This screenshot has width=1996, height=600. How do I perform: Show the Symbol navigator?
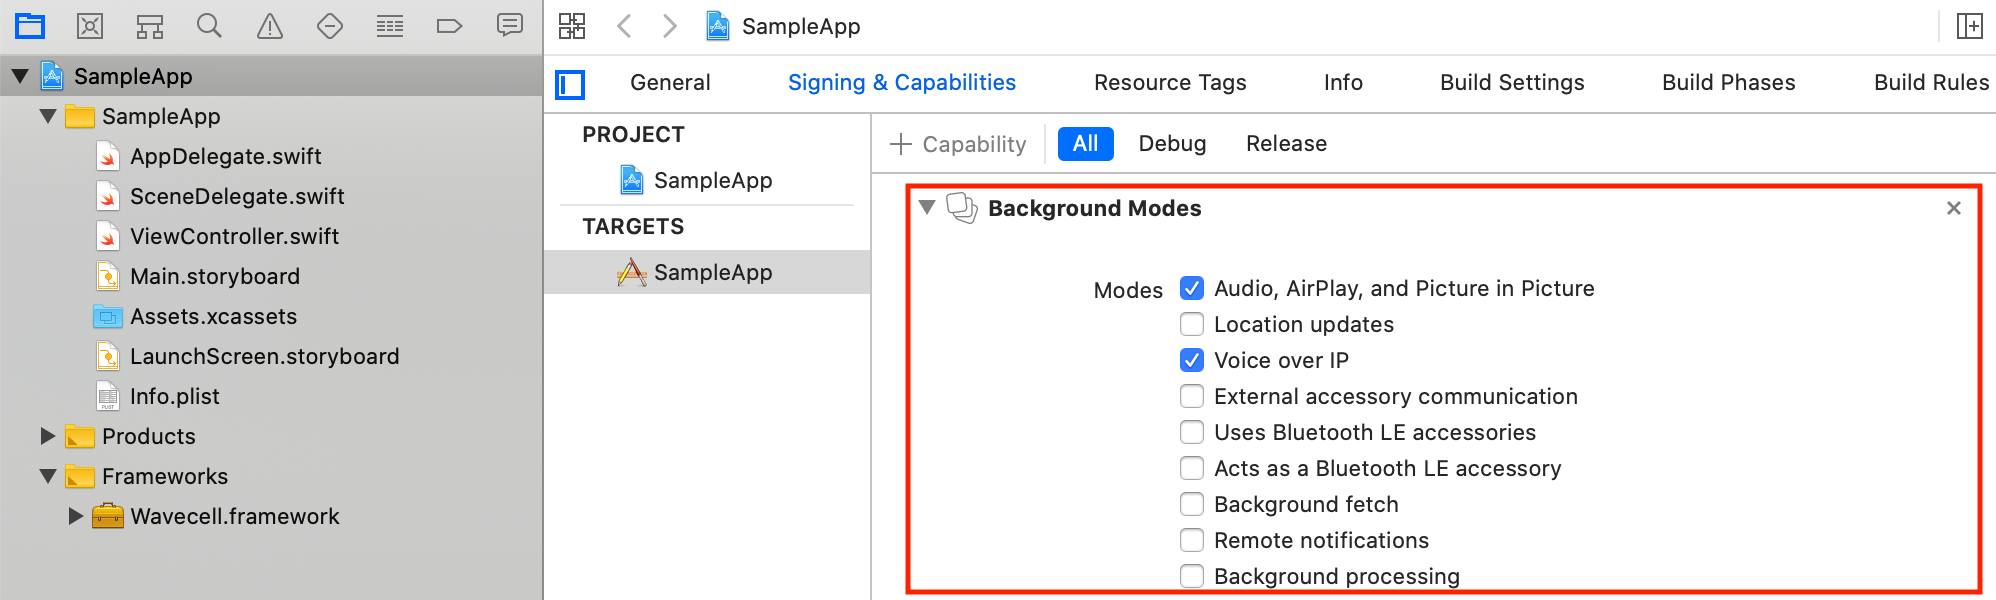[150, 26]
